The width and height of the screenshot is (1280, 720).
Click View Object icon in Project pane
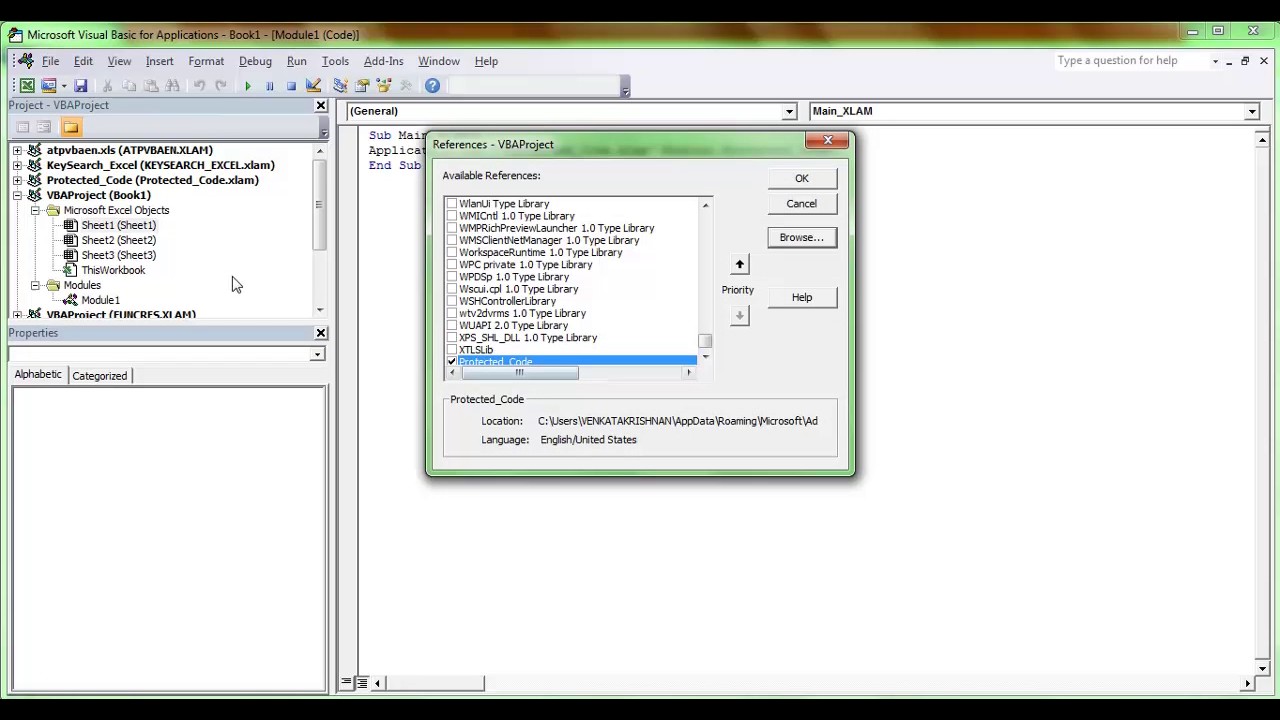click(44, 127)
